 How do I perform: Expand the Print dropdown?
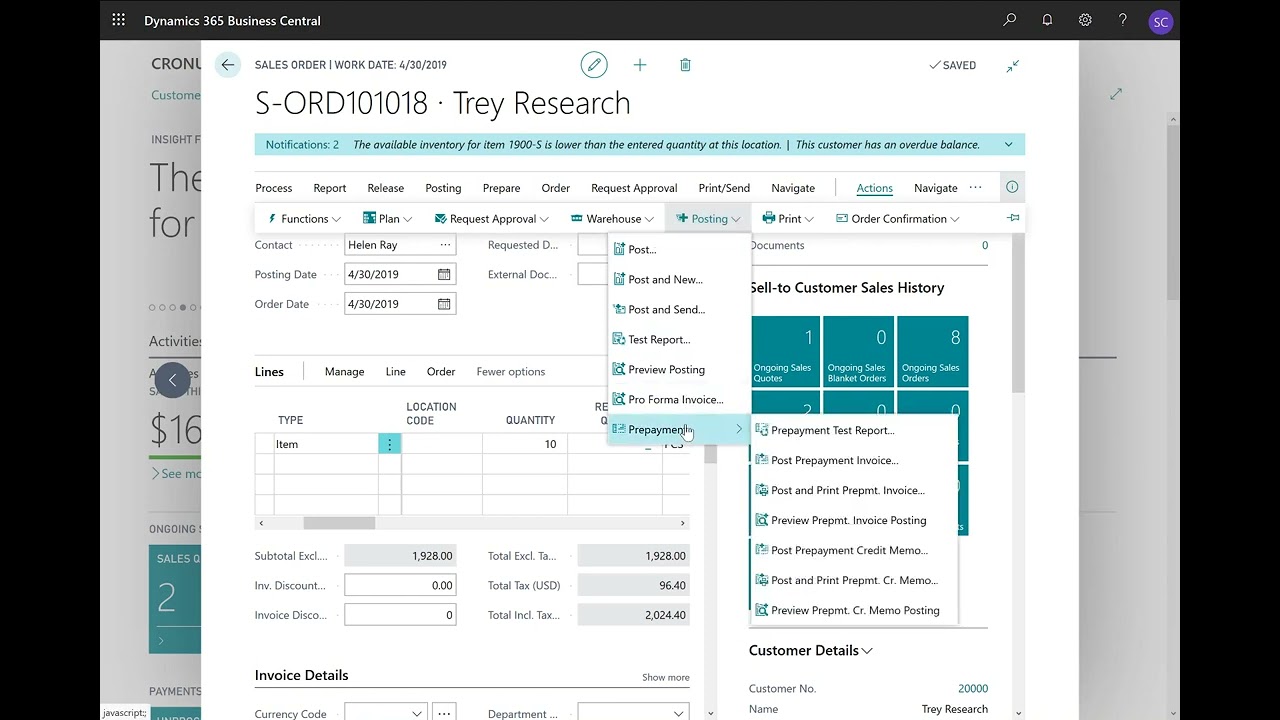[x=788, y=218]
